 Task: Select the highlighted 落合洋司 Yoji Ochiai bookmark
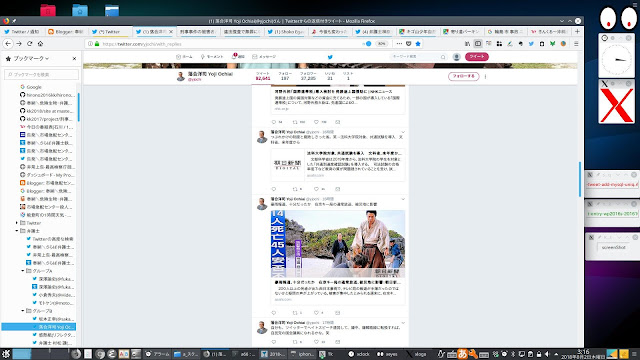click(x=38, y=327)
